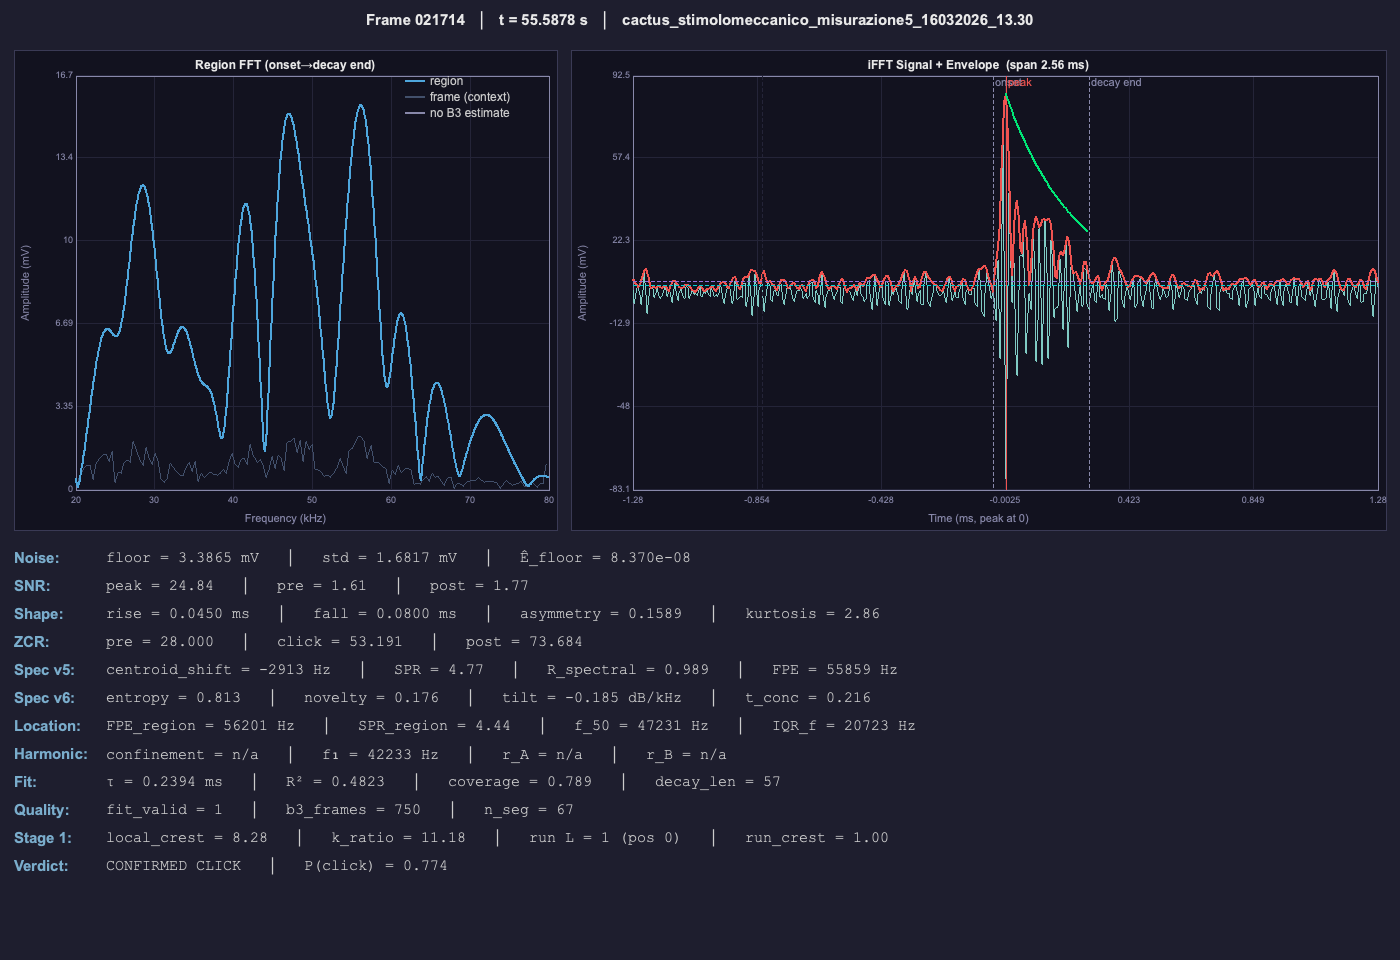Click the "Frequency (kHz)" axis label
The width and height of the screenshot is (1400, 960).
pyautogui.click(x=285, y=518)
